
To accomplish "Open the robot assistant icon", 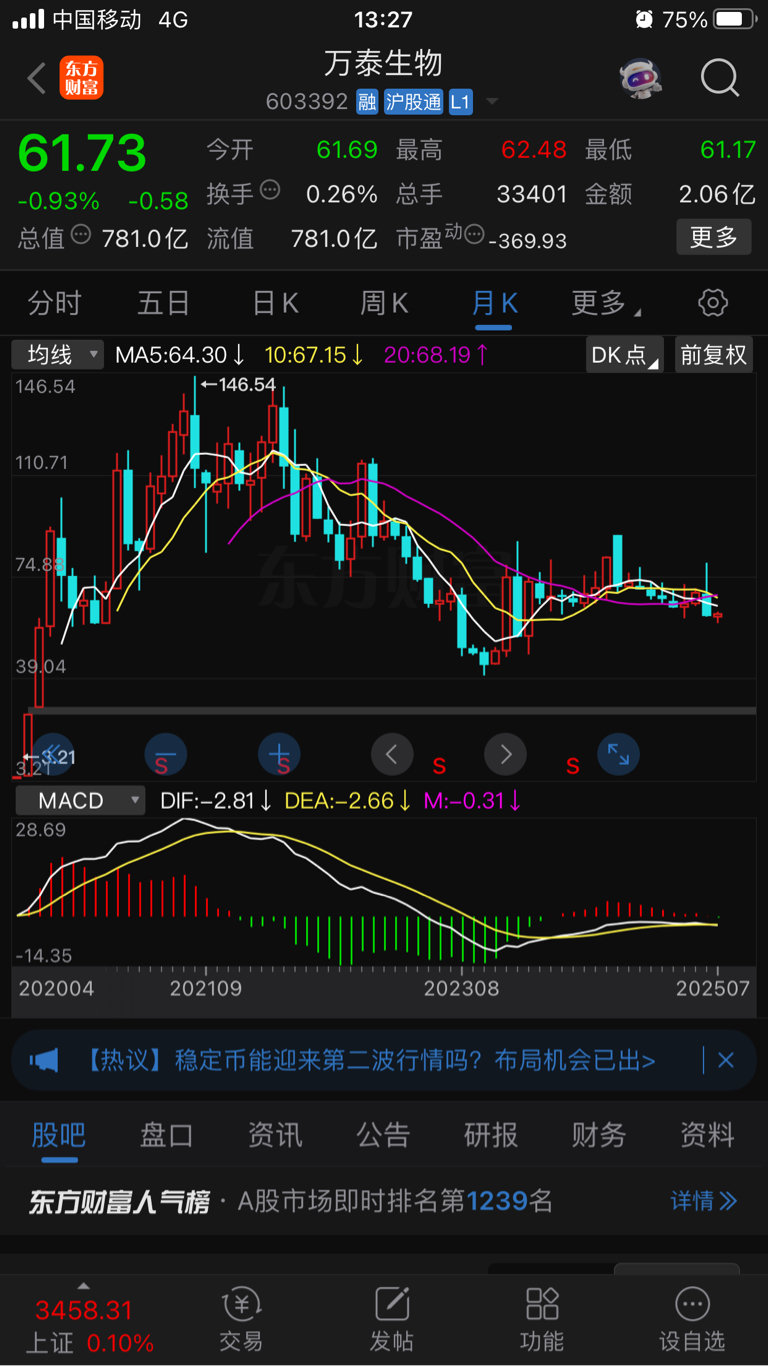I will (640, 78).
